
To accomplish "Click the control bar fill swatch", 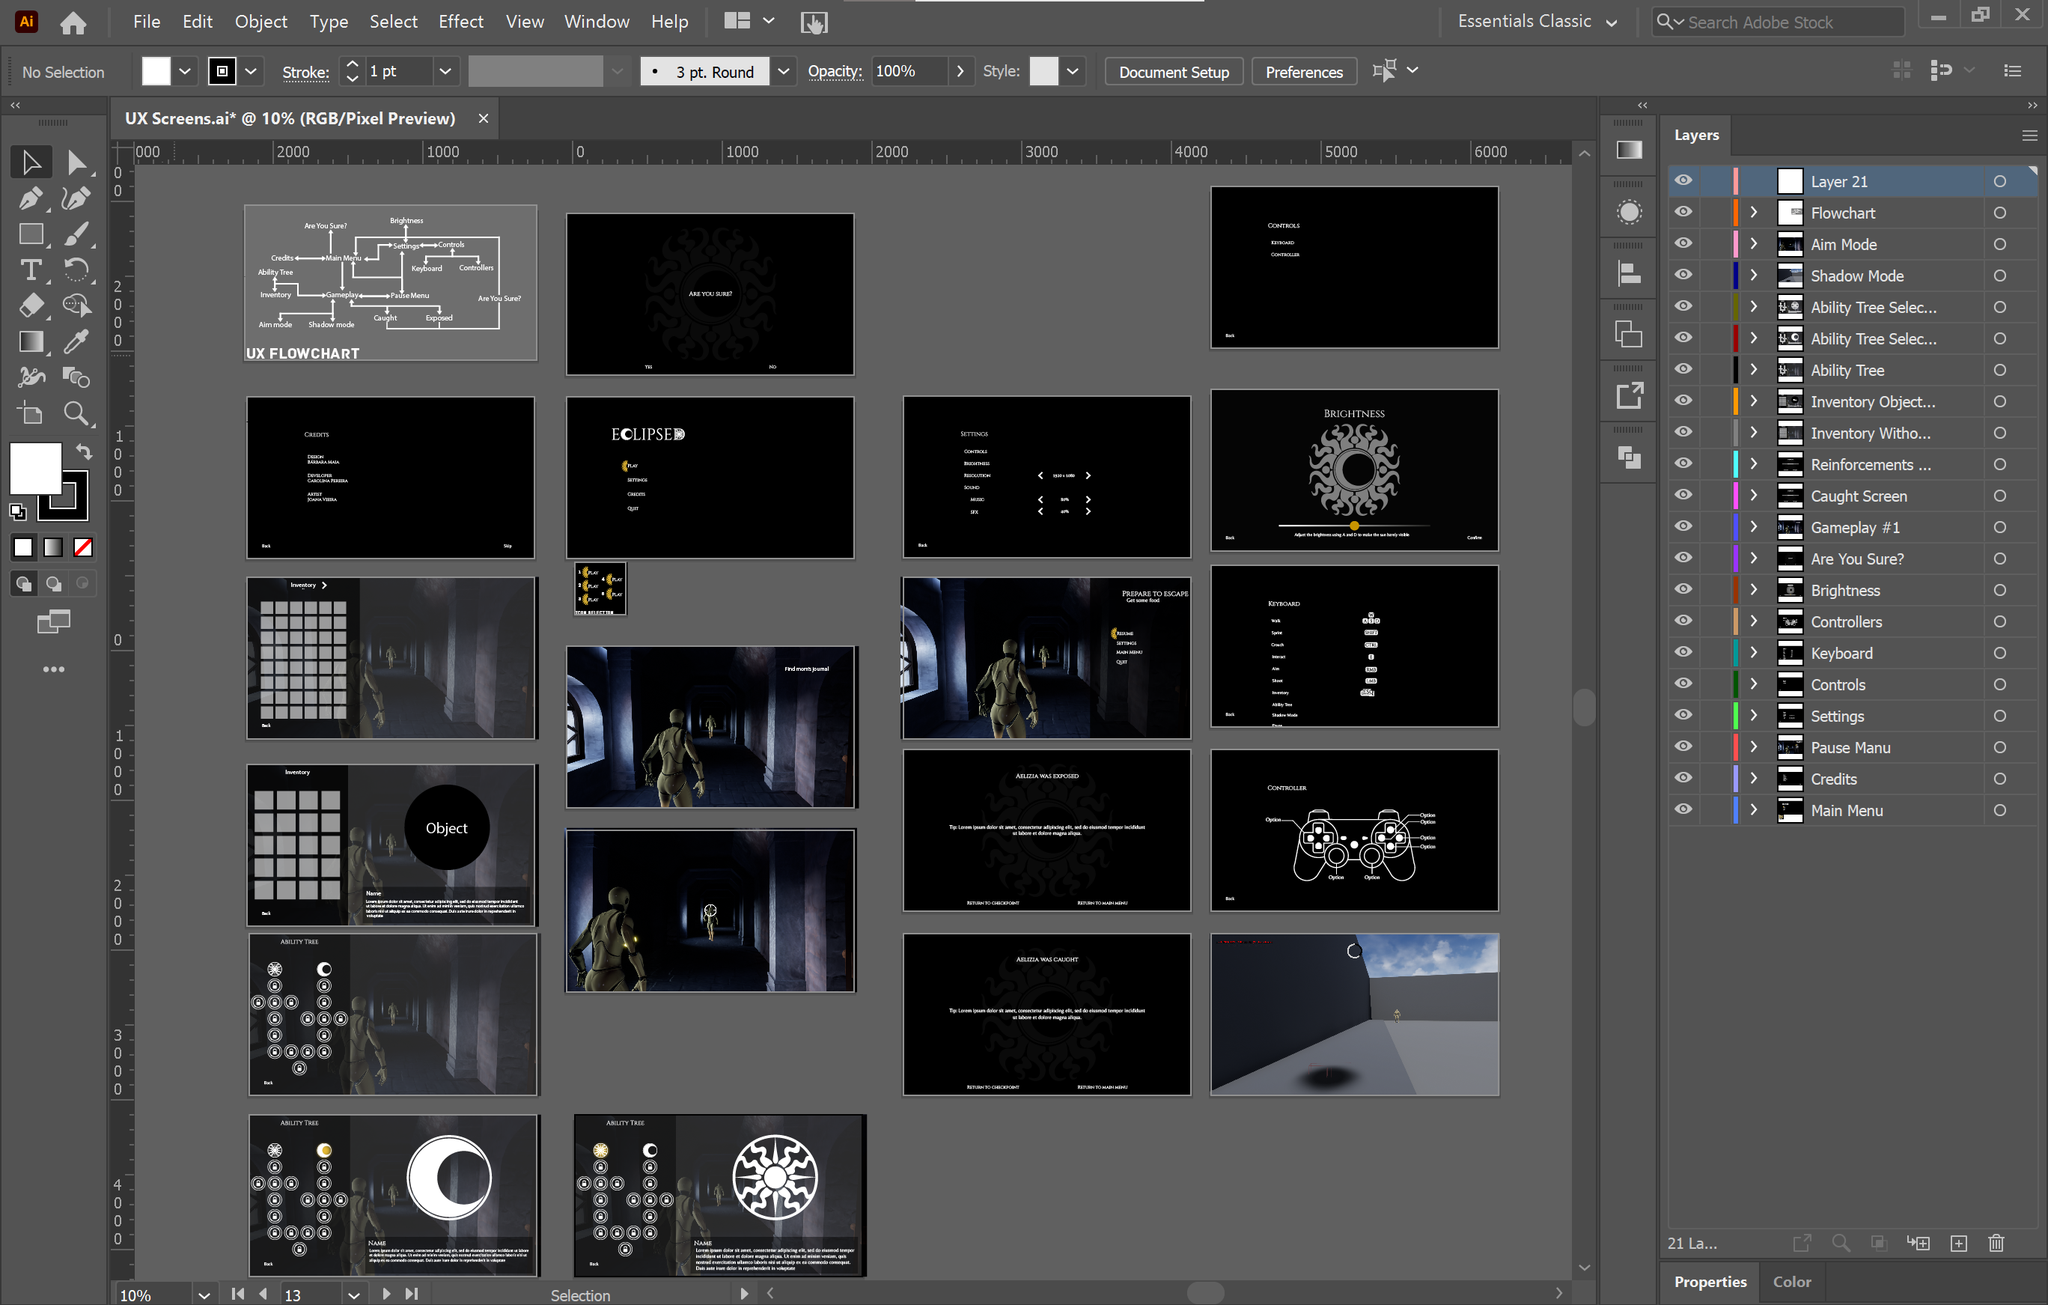I will 156,71.
